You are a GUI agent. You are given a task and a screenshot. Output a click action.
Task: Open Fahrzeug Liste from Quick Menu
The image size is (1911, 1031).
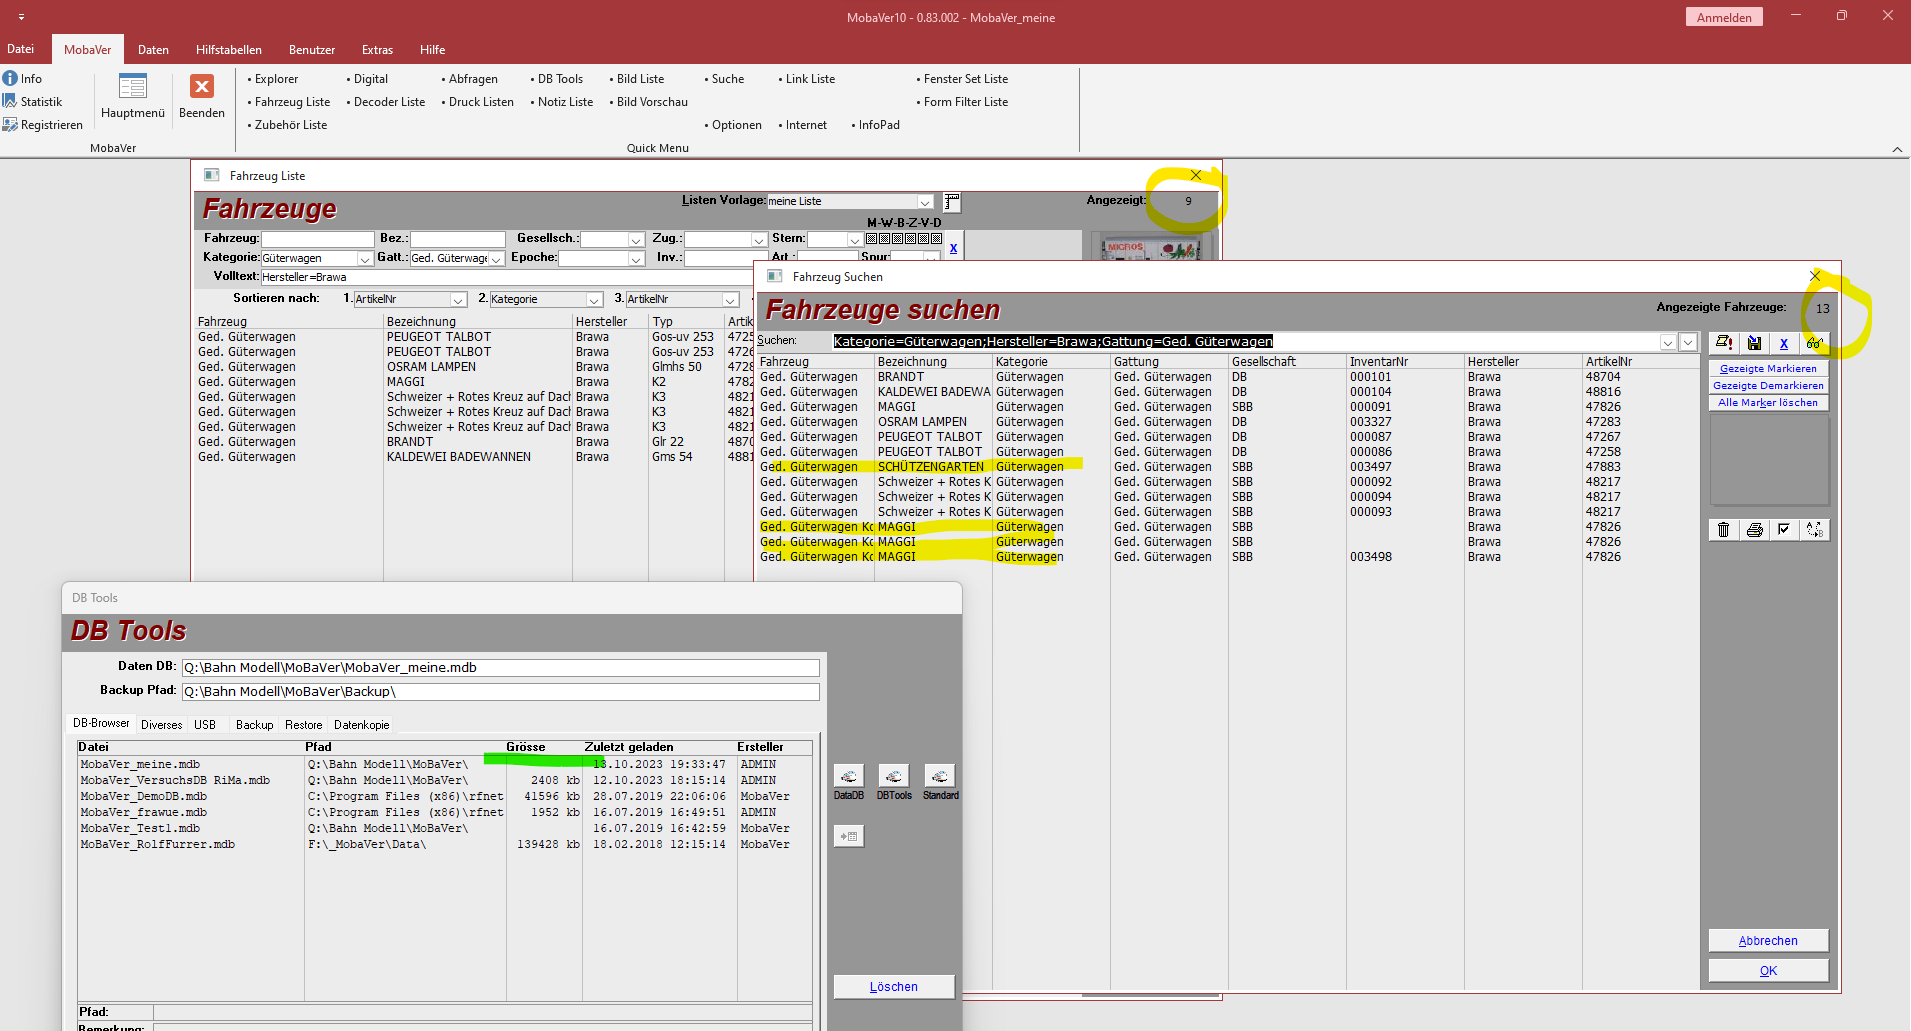tap(291, 102)
